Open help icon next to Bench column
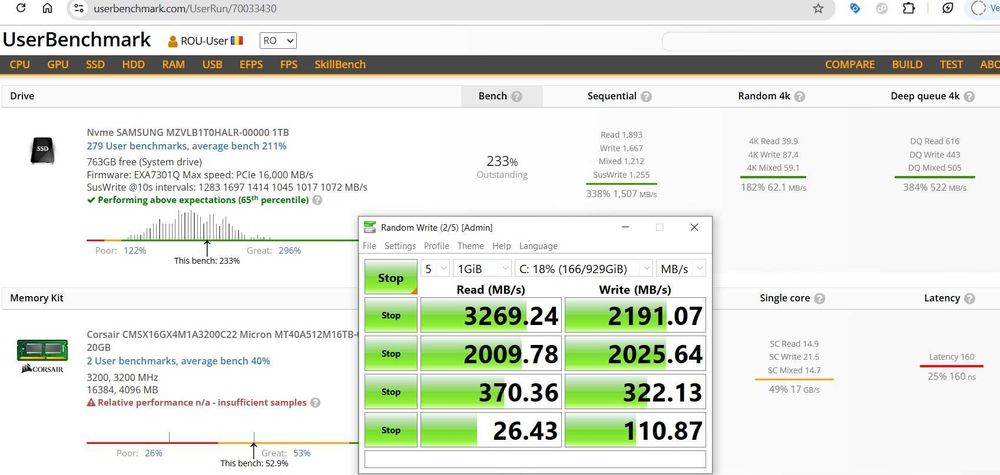This screenshot has width=1000, height=475. tap(517, 96)
